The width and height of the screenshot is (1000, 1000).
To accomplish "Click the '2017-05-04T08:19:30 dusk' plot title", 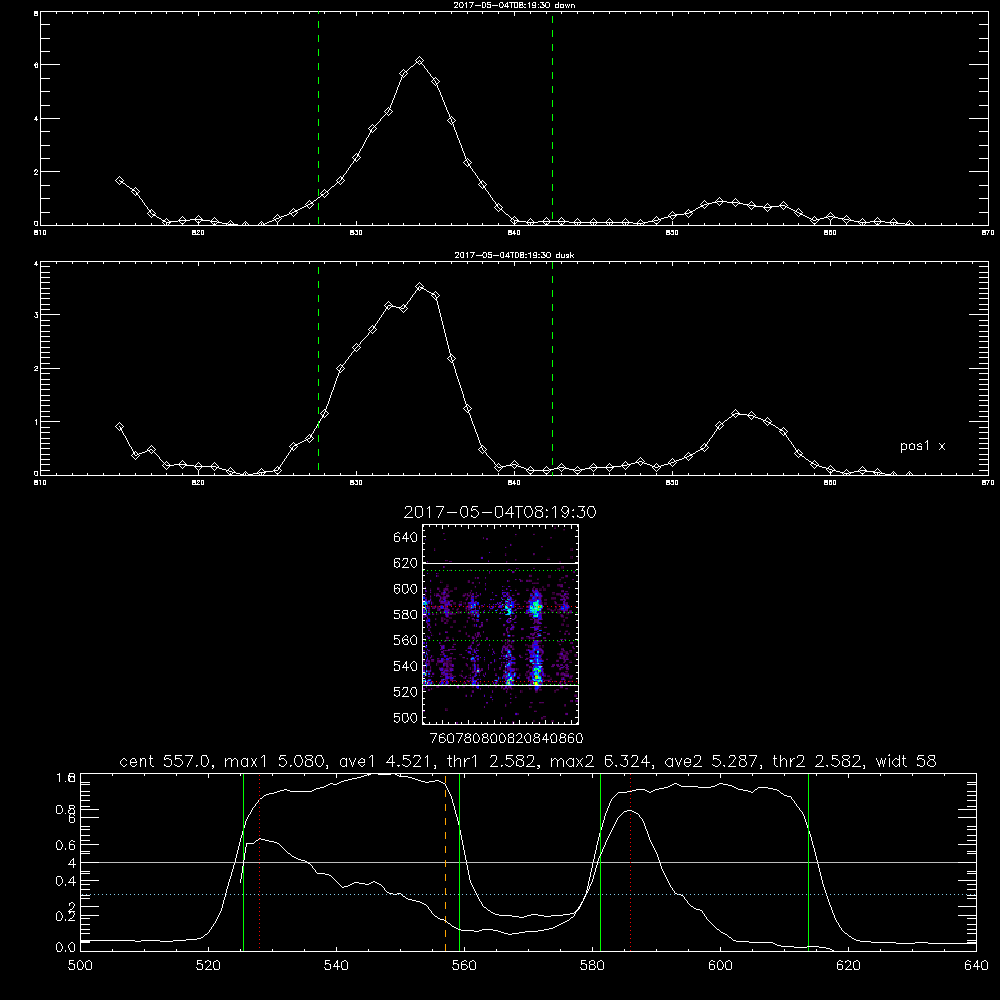I will pos(514,255).
